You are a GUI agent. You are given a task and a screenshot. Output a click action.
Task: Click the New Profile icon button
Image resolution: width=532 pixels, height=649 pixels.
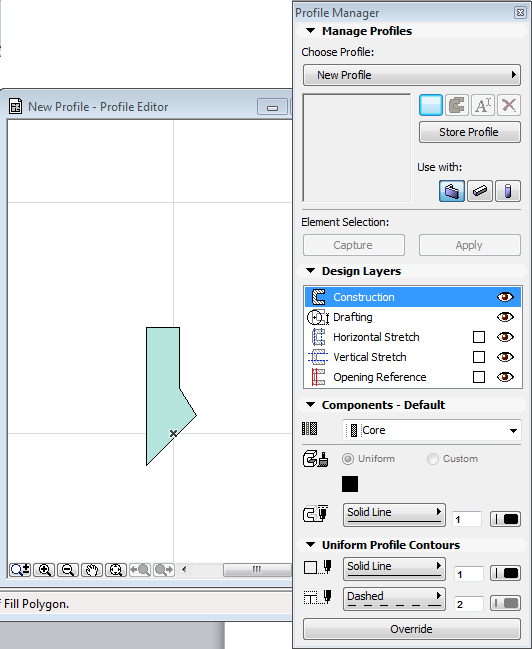pos(431,105)
